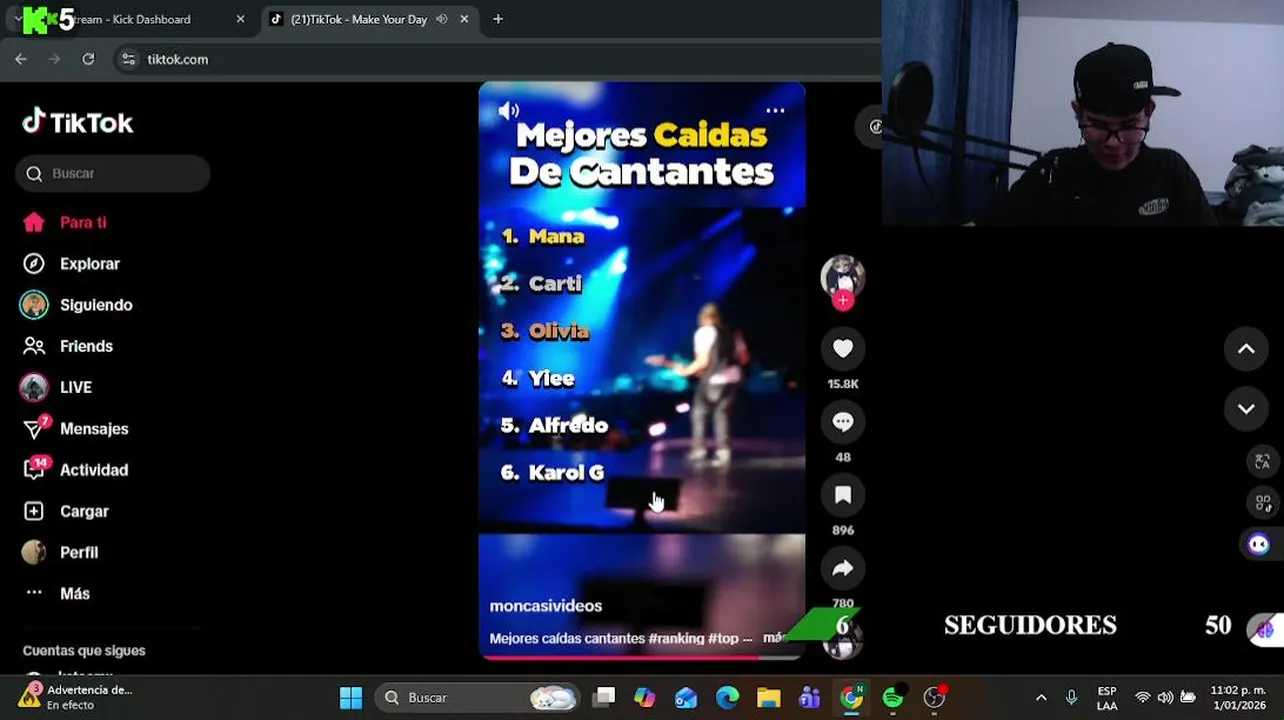
Task: Open the volume control in tray
Action: [1165, 697]
